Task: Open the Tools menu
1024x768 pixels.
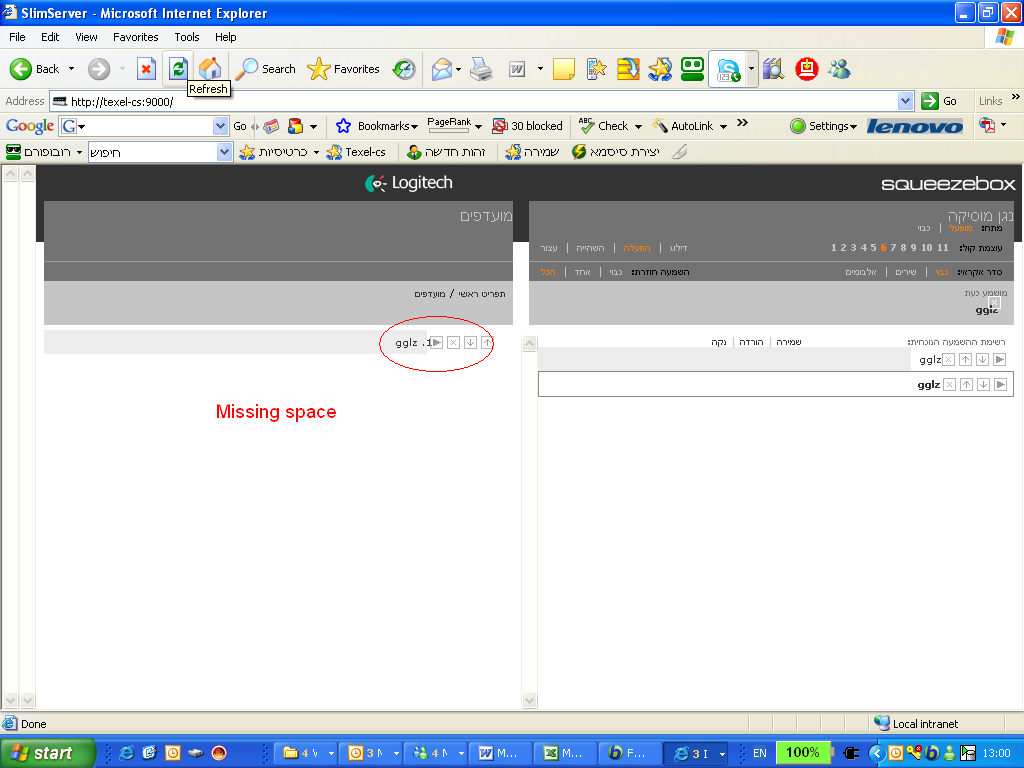Action: pyautogui.click(x=187, y=37)
